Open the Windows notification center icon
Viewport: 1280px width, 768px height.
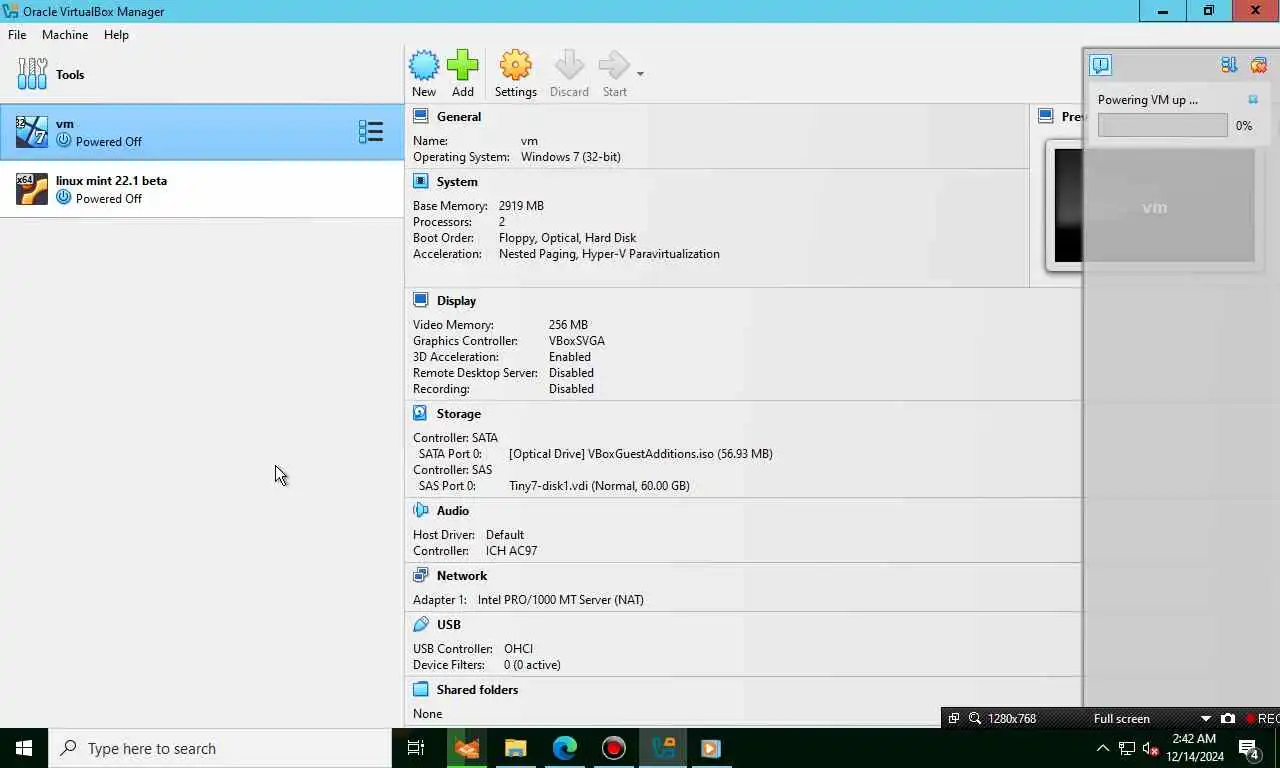(x=1248, y=748)
